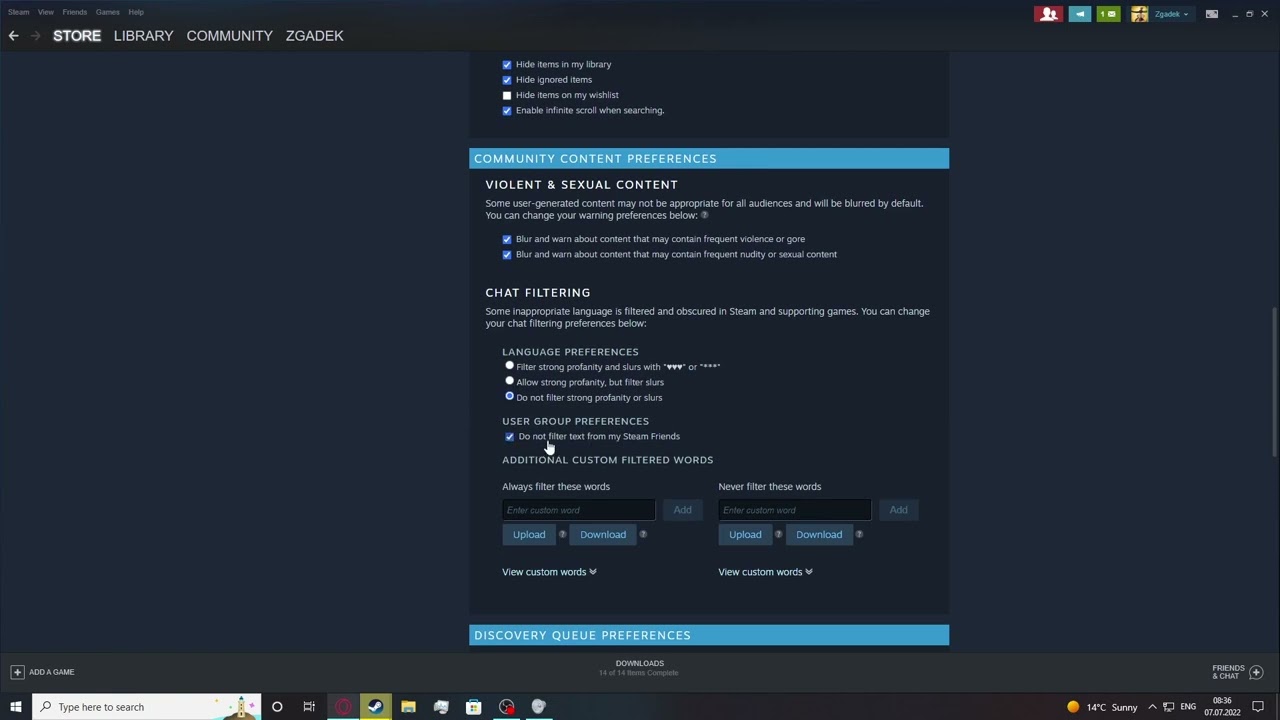Click the ENG language indicator

tap(1188, 707)
